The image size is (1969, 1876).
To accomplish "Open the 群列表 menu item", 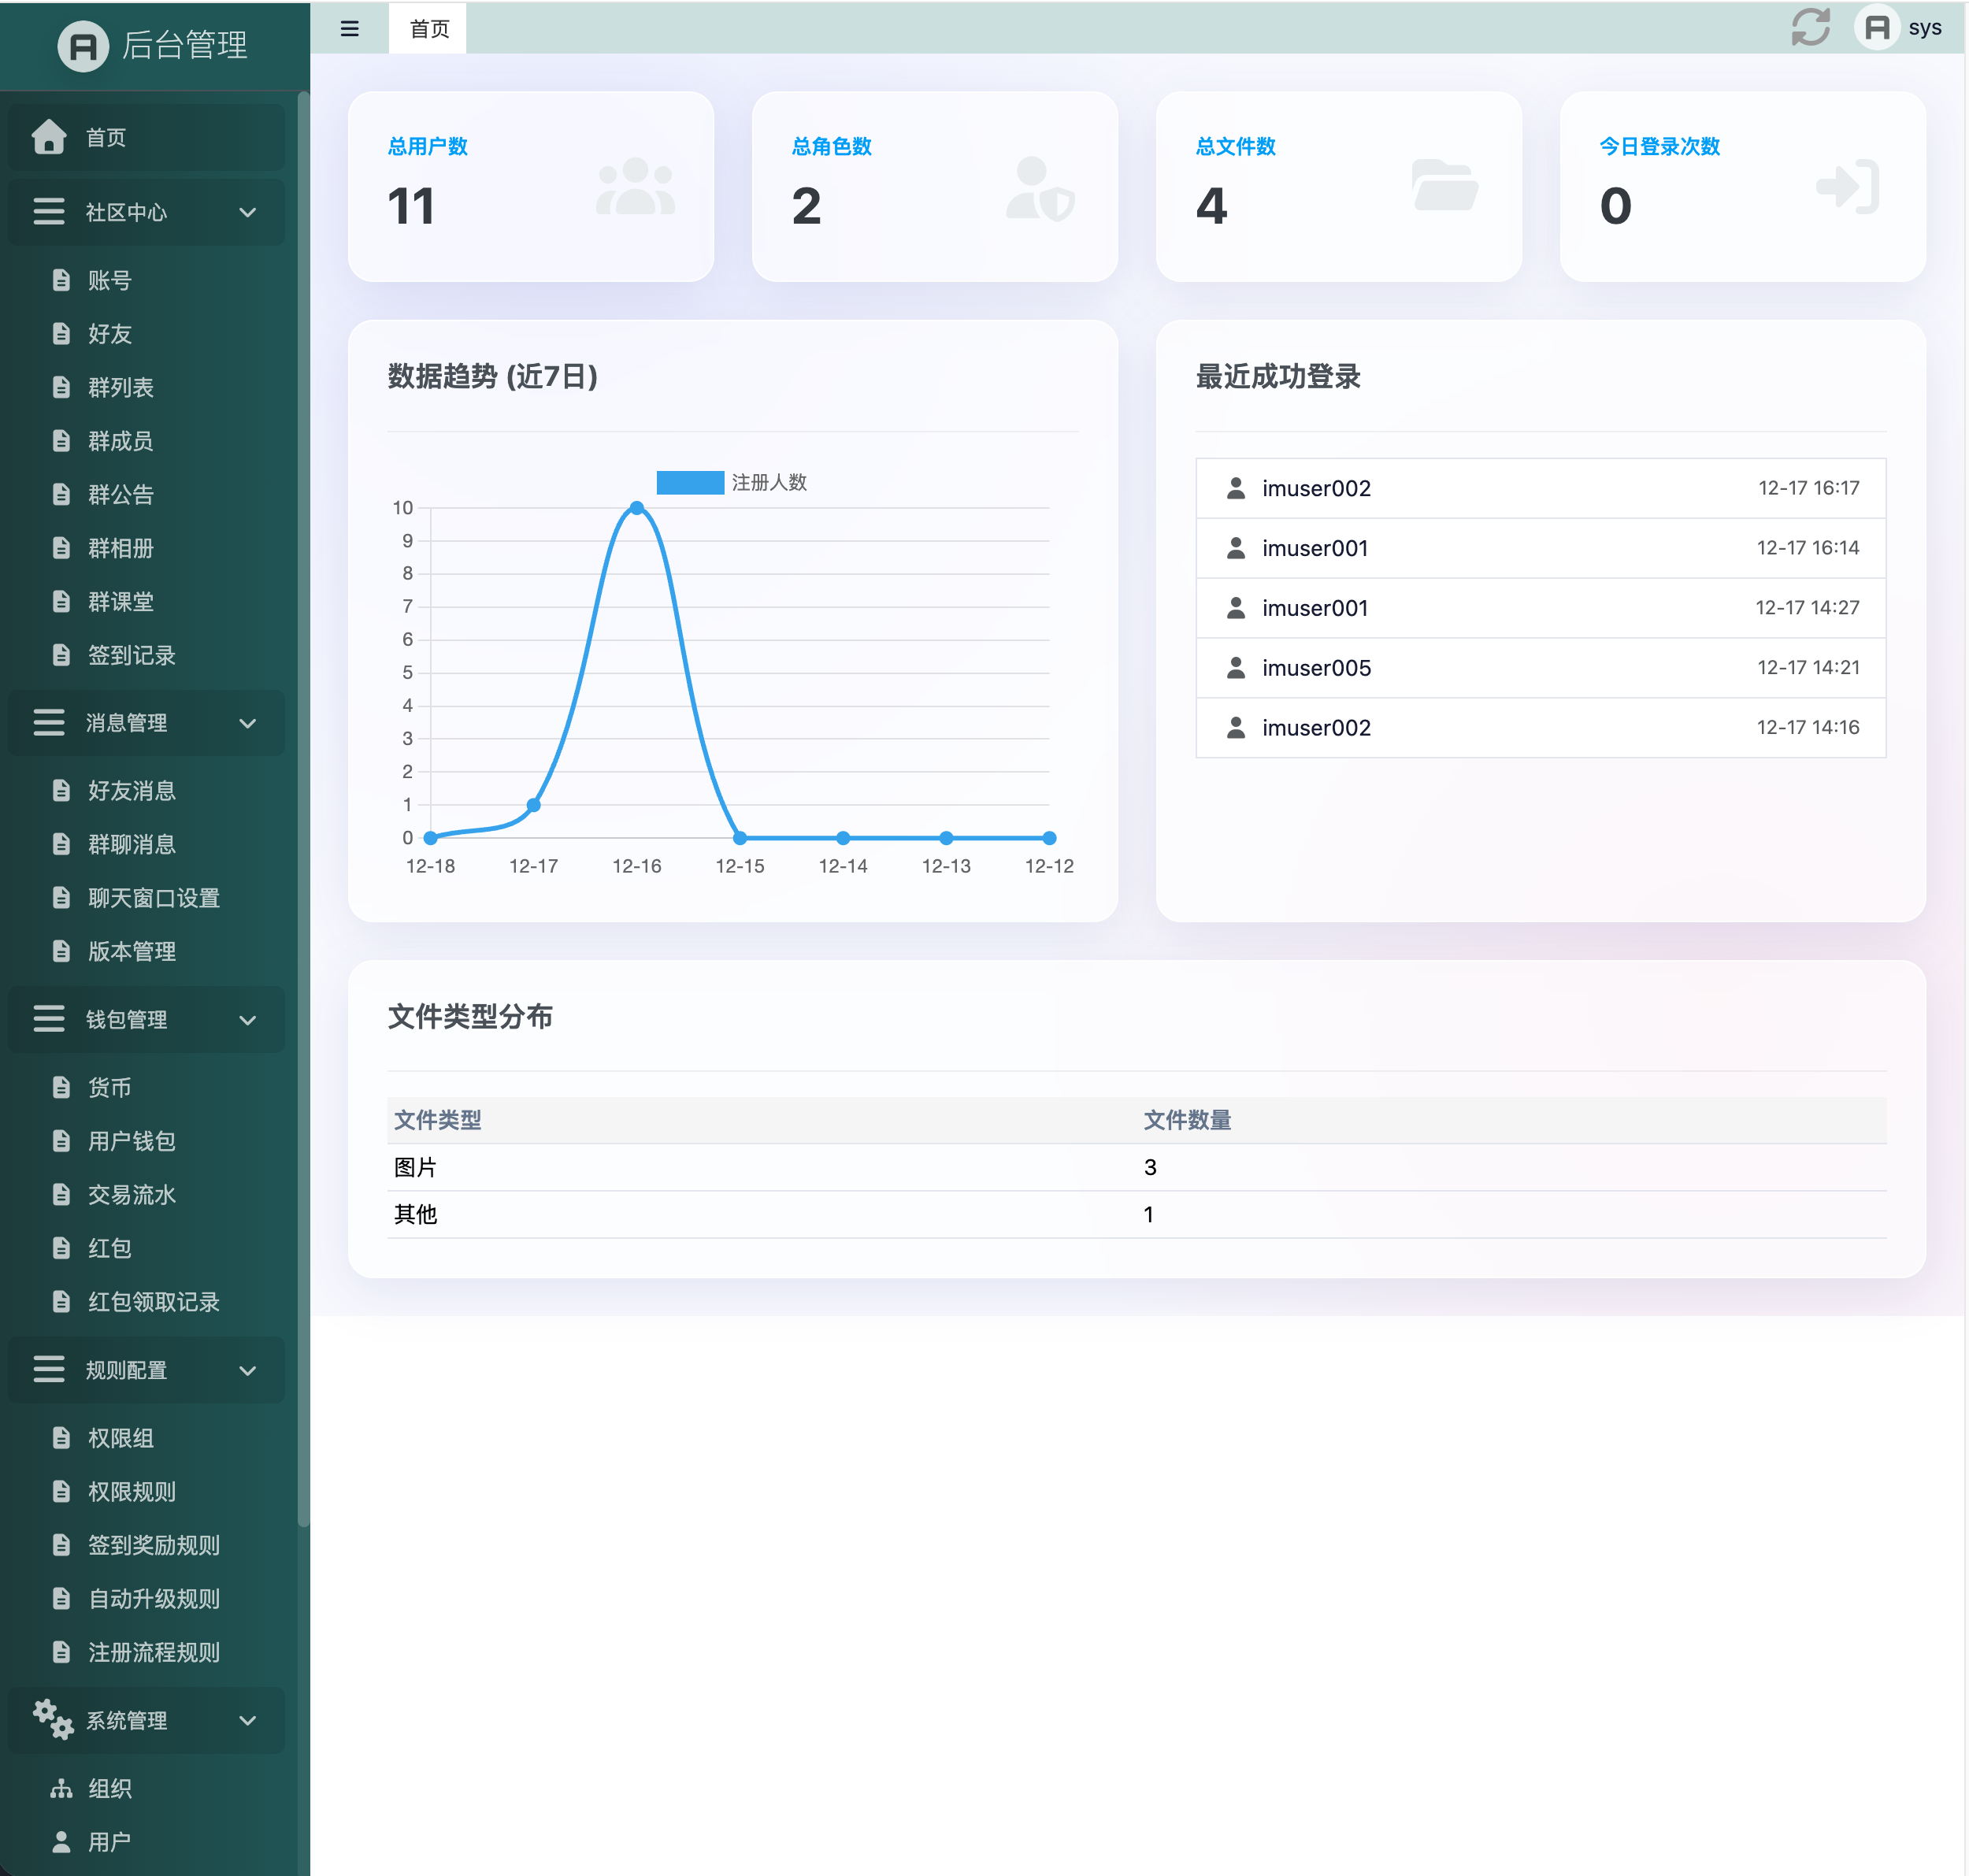I will 120,387.
